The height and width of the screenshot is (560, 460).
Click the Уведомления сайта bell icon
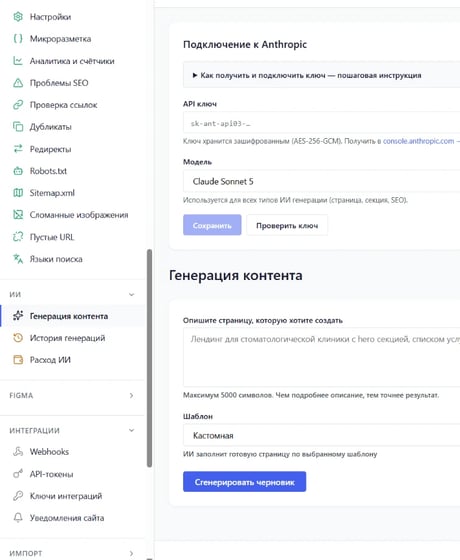[x=18, y=518]
